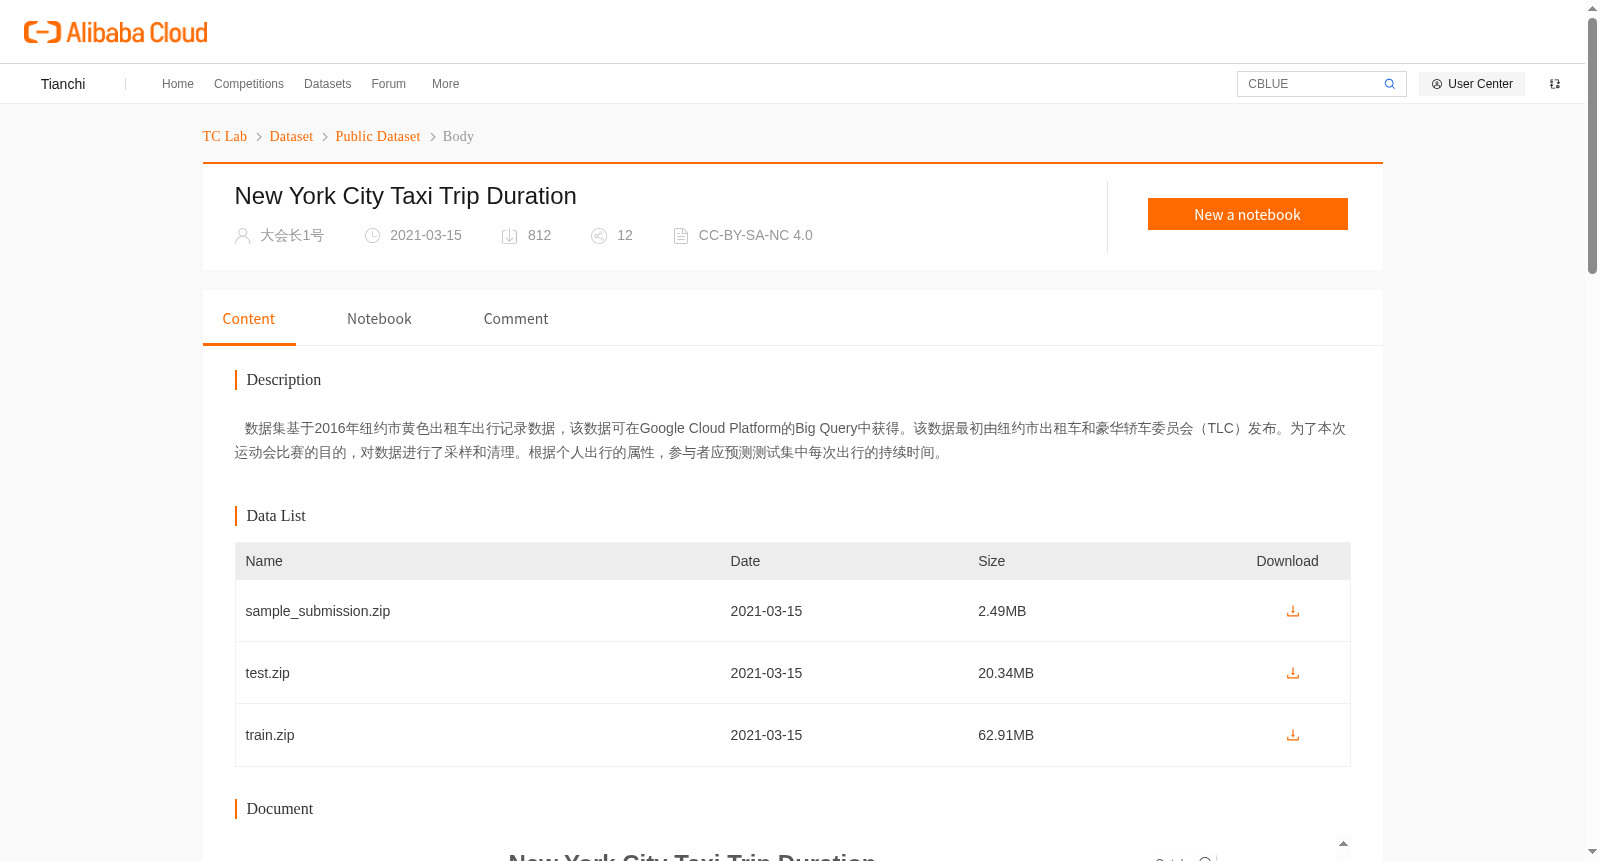Click the search magnifier icon
The width and height of the screenshot is (1600, 861).
(1389, 84)
